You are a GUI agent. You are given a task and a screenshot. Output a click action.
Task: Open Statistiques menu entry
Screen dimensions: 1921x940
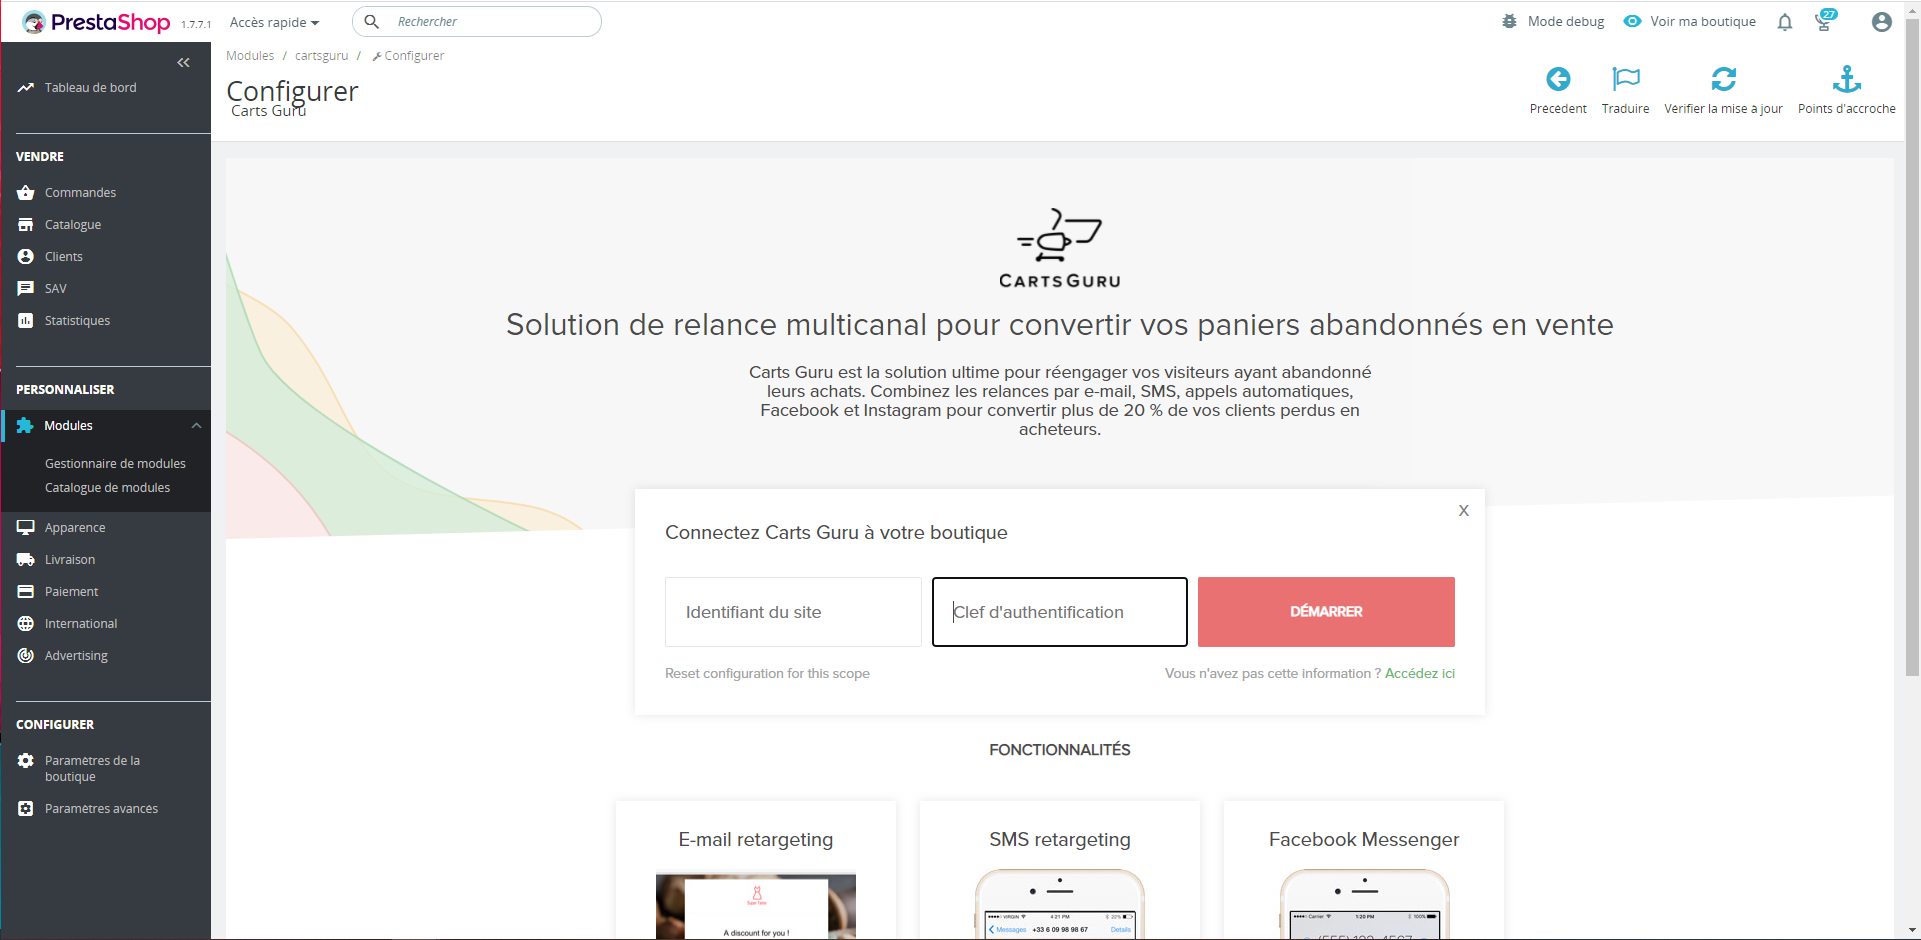(x=77, y=321)
